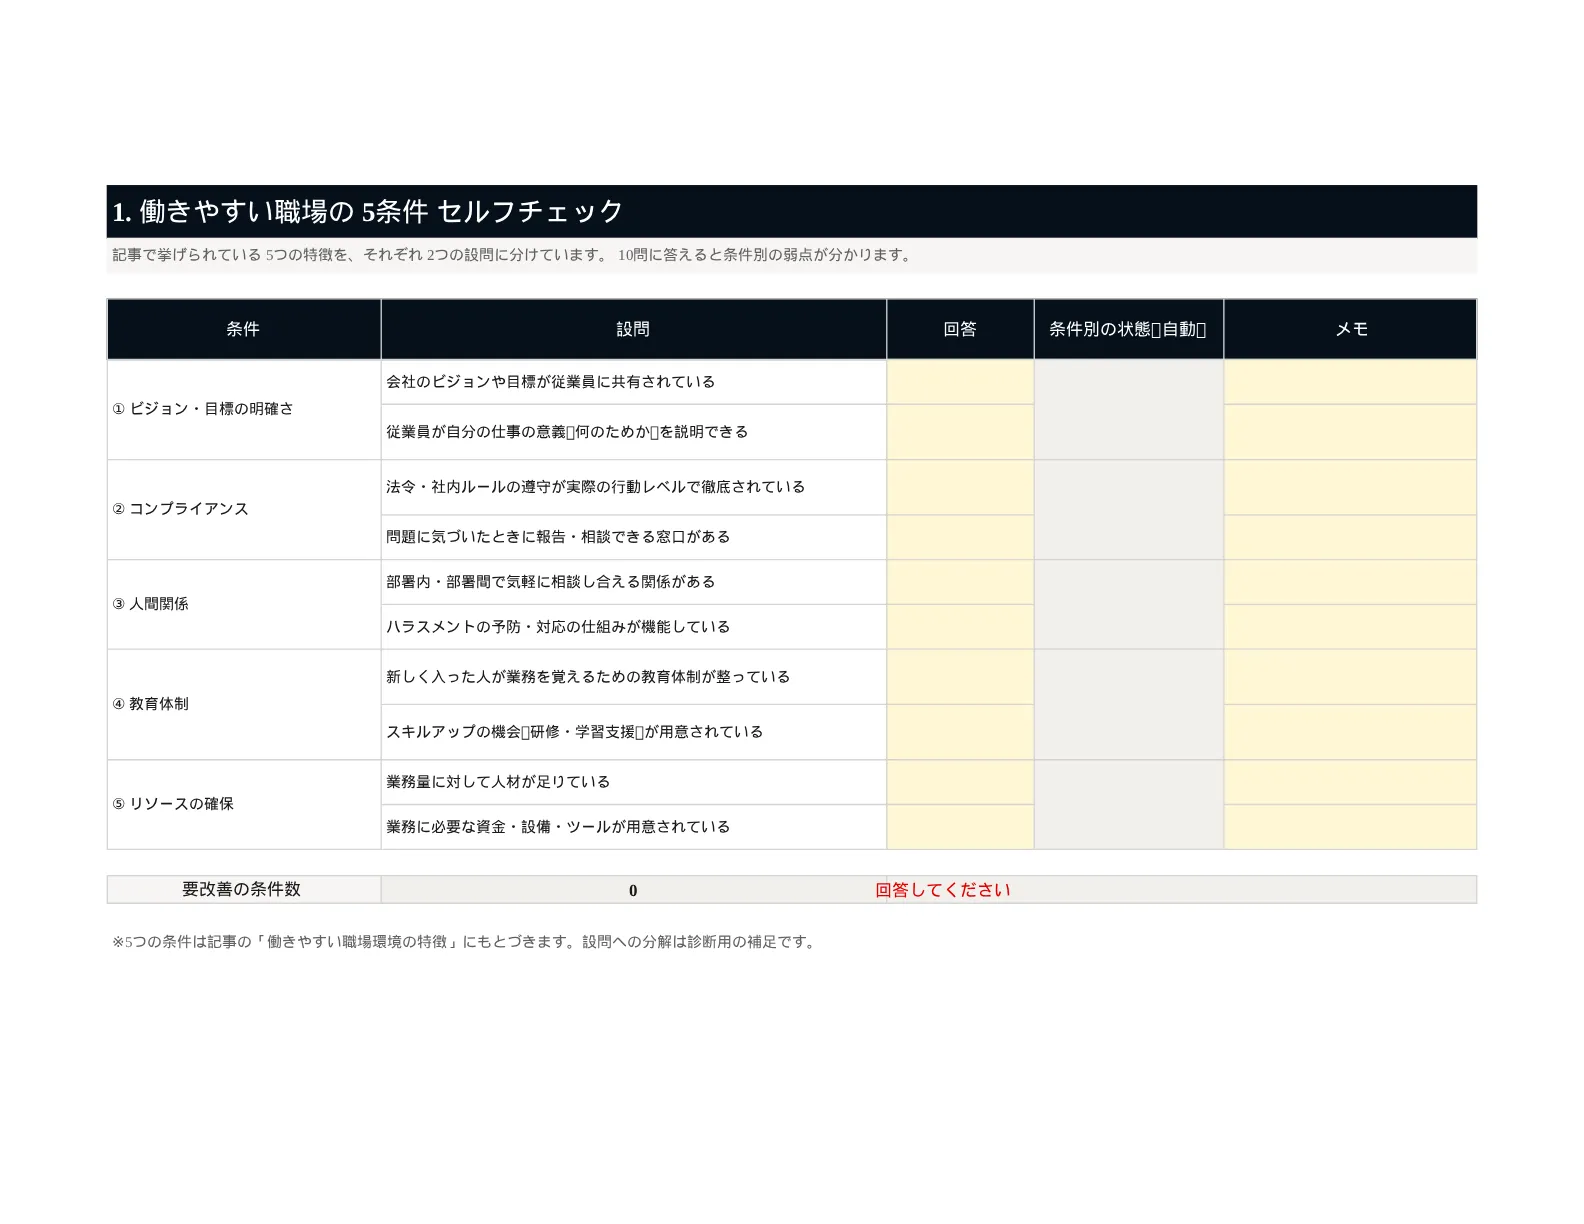Viewport: 1584px width, 1224px height.
Task: Select 回答 cell for 新しく入った人の教育体制 question
Action: [x=960, y=677]
